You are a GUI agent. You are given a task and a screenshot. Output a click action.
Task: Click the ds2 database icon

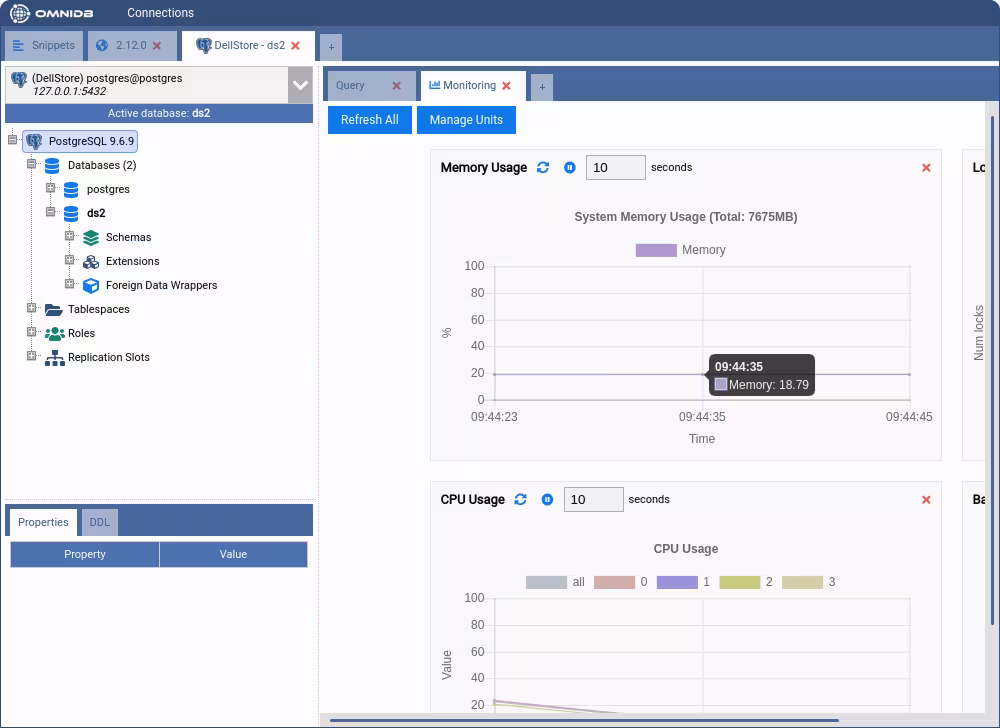click(x=71, y=214)
